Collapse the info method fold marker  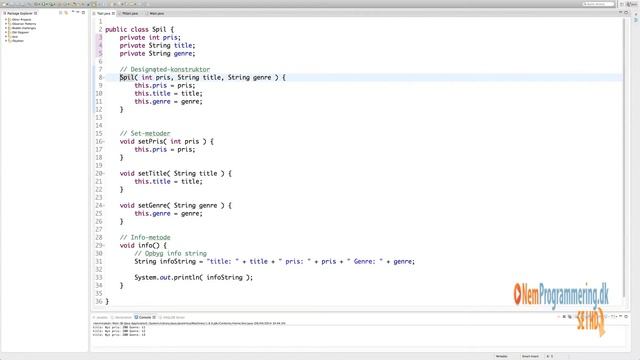pos(104,246)
